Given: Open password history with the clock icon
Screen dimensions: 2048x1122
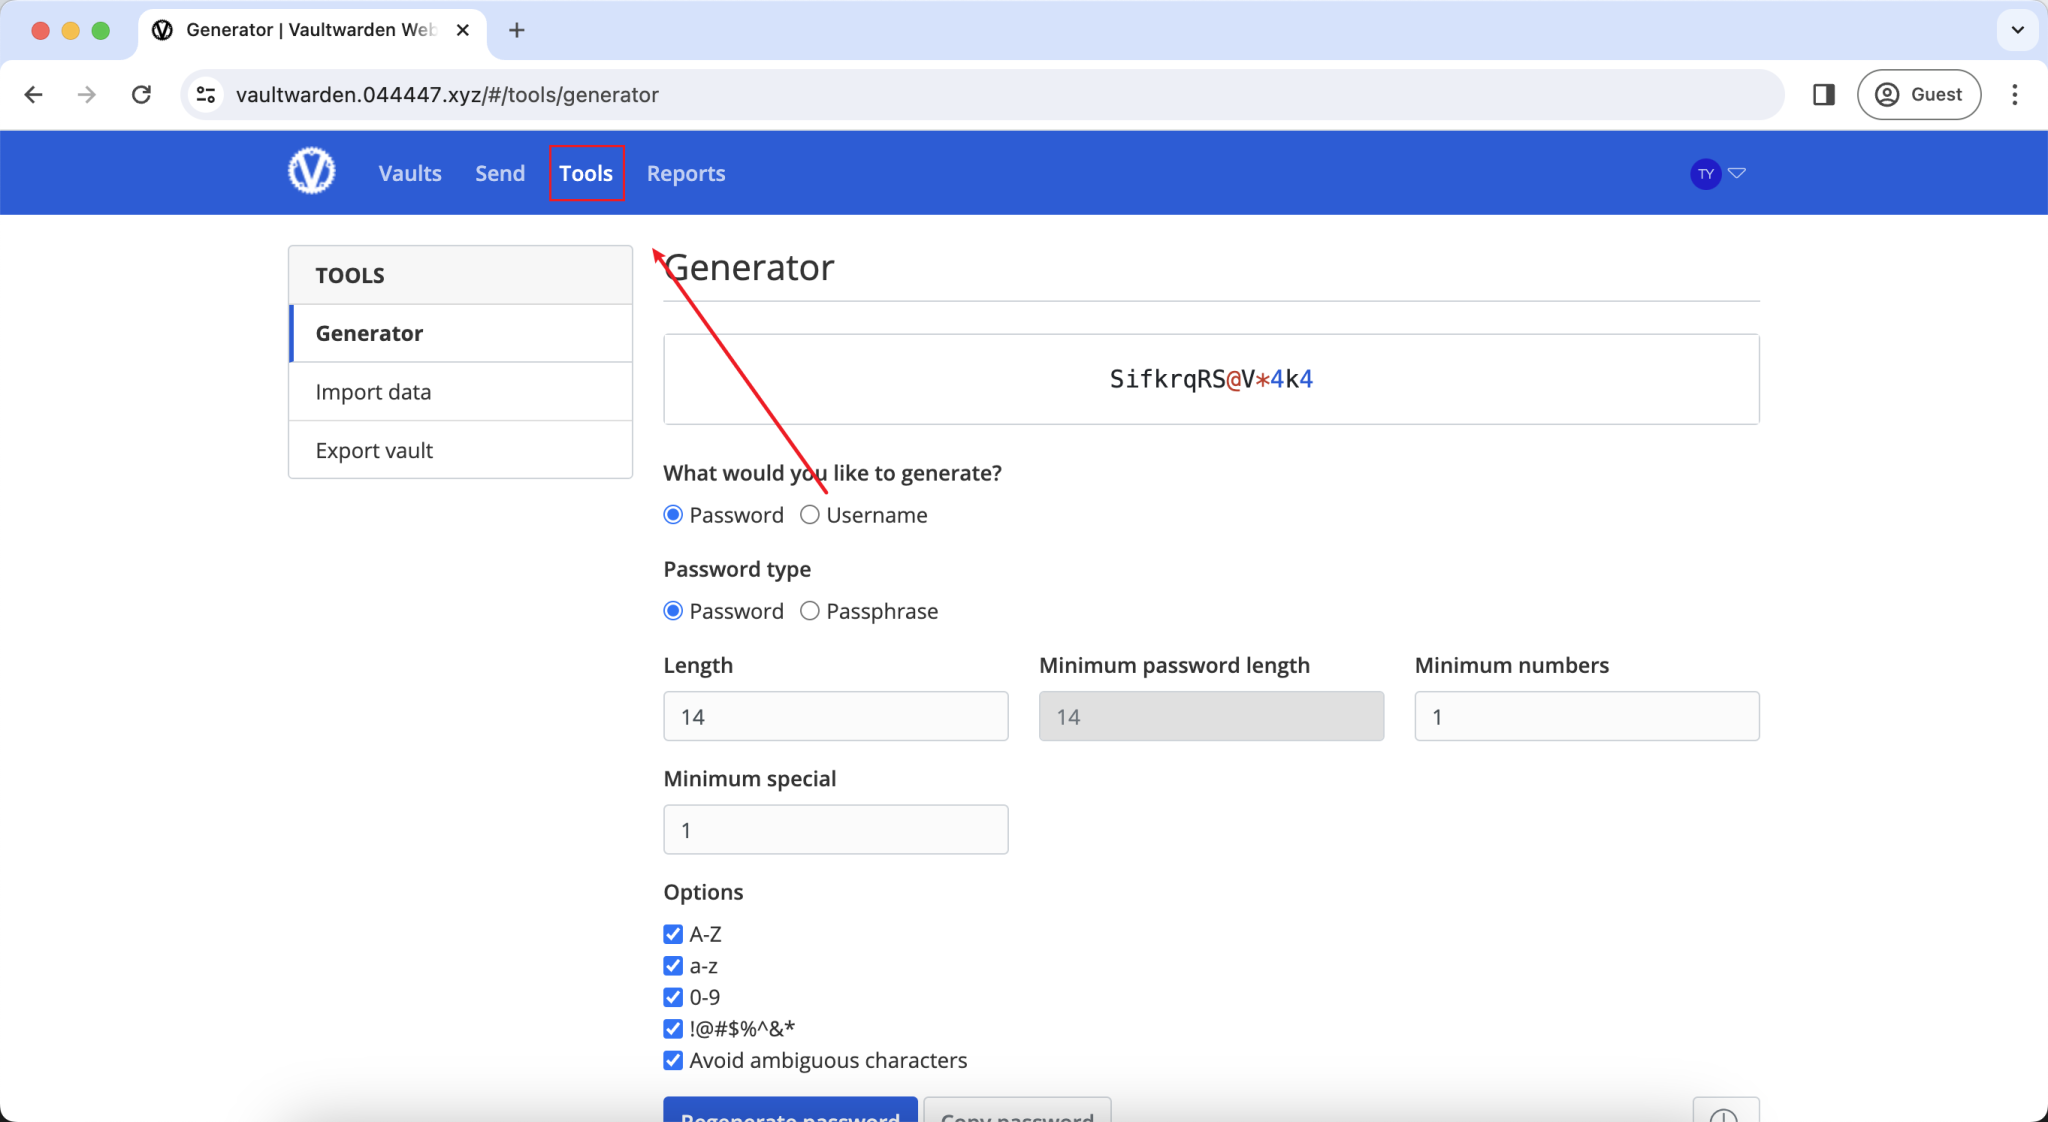Looking at the screenshot, I should coord(1727,1113).
